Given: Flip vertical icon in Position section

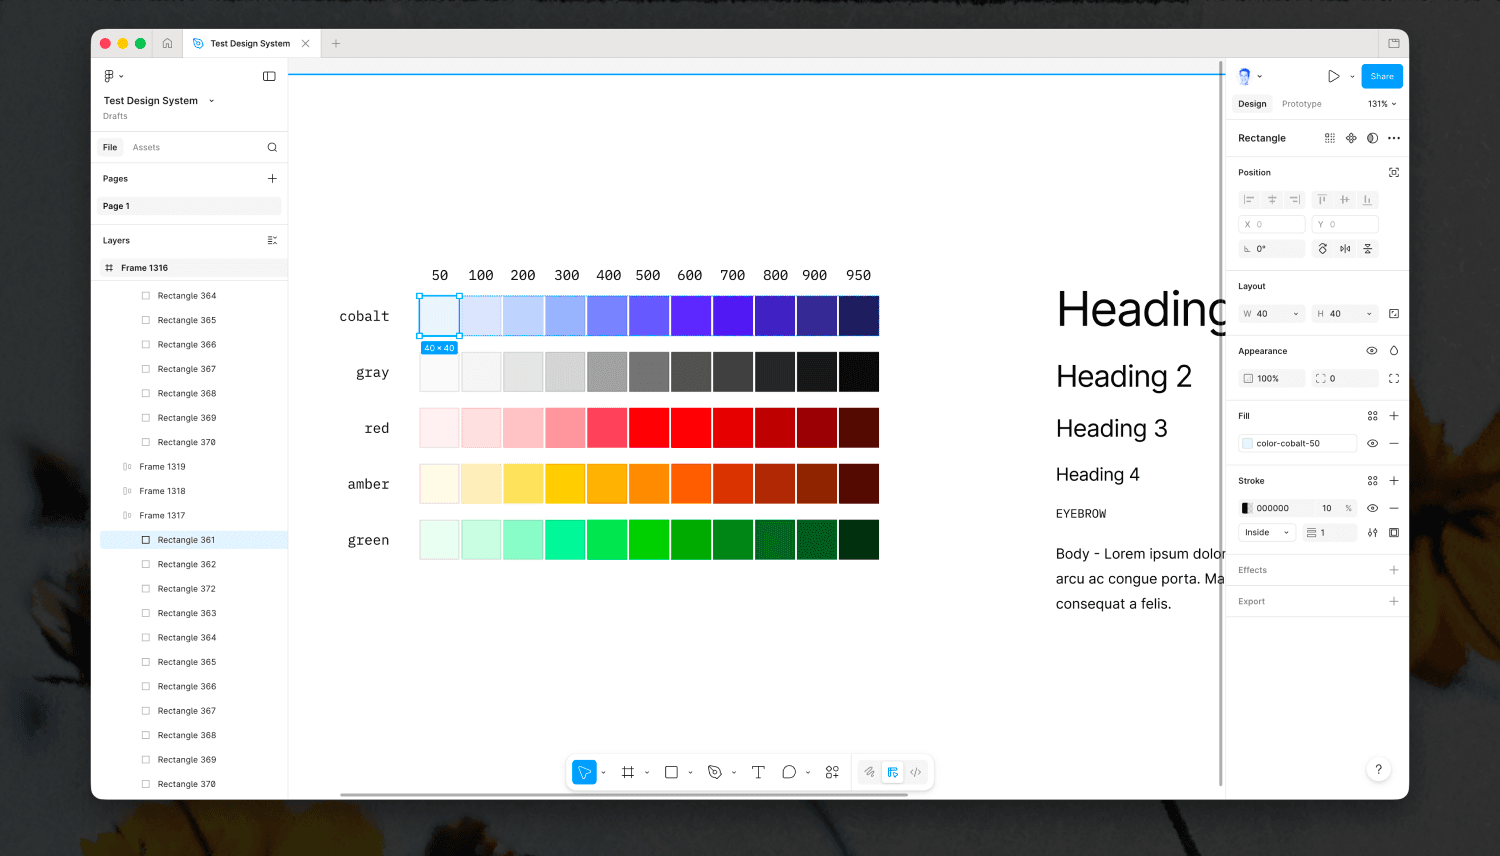Looking at the screenshot, I should coord(1368,248).
